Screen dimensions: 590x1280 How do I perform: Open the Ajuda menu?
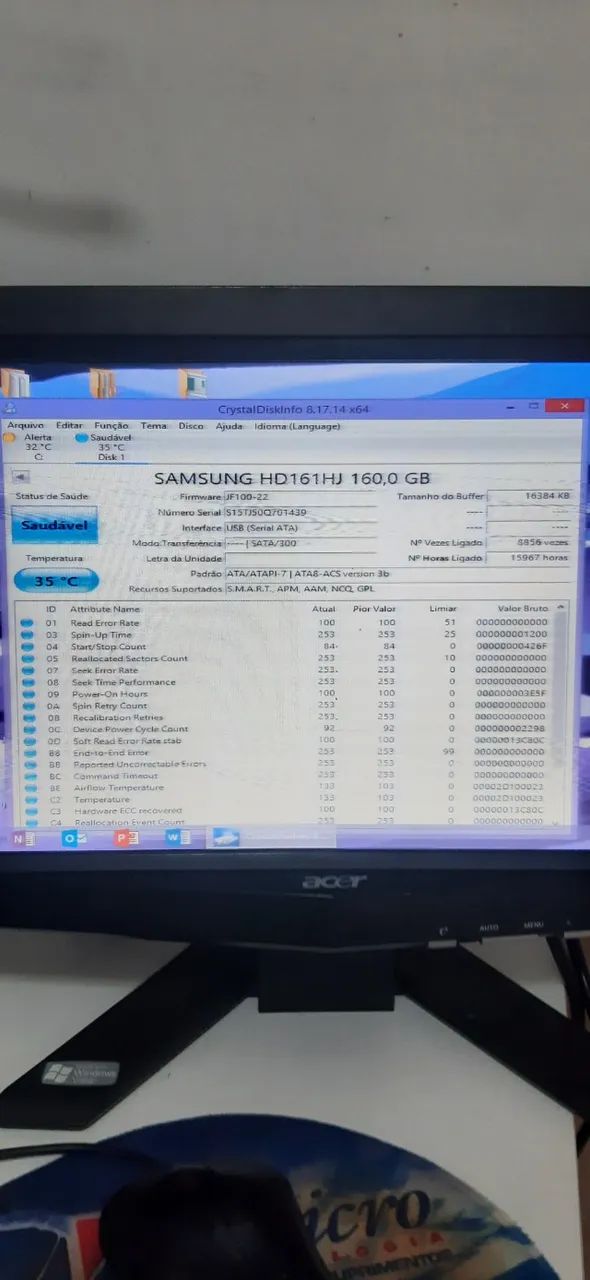click(229, 426)
